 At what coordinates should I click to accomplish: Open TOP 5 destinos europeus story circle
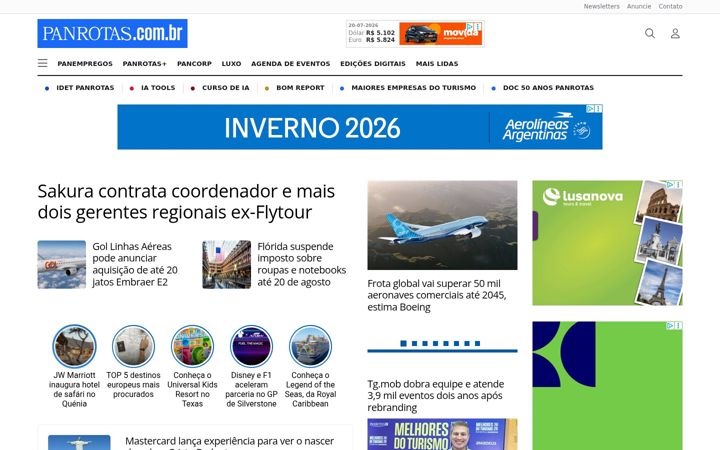click(133, 346)
